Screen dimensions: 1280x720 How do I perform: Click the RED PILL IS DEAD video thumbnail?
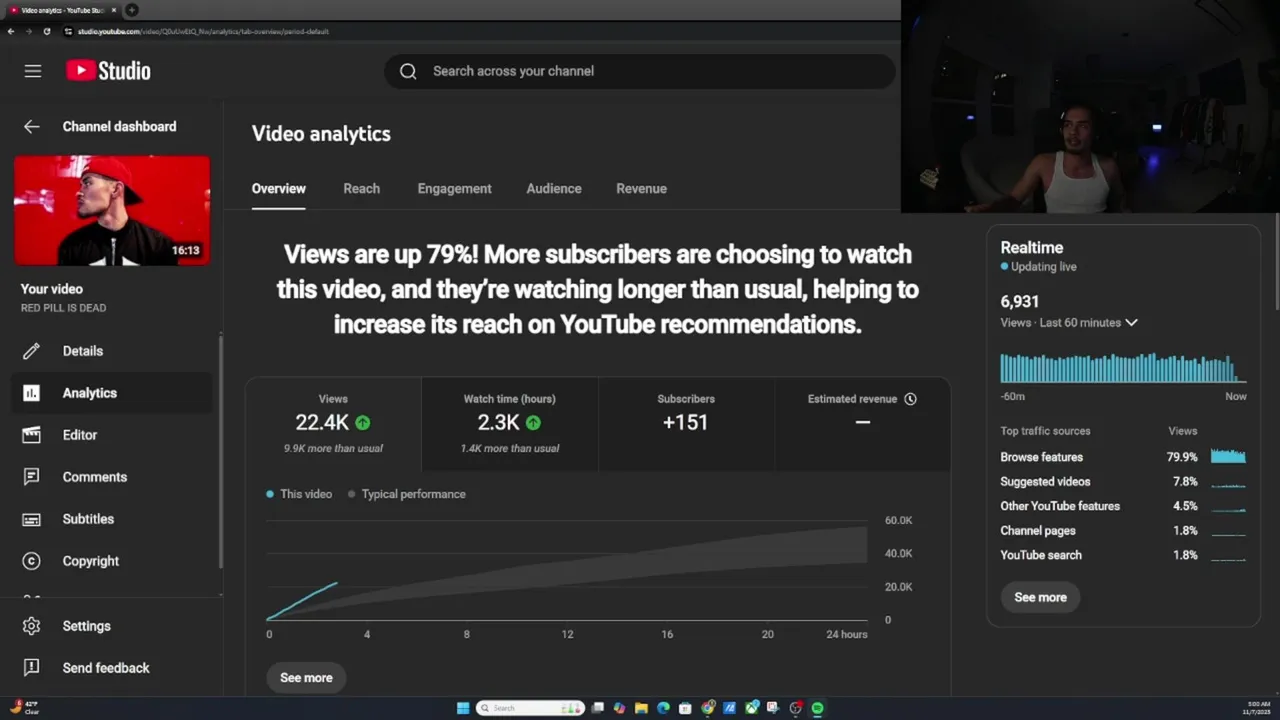tap(112, 210)
